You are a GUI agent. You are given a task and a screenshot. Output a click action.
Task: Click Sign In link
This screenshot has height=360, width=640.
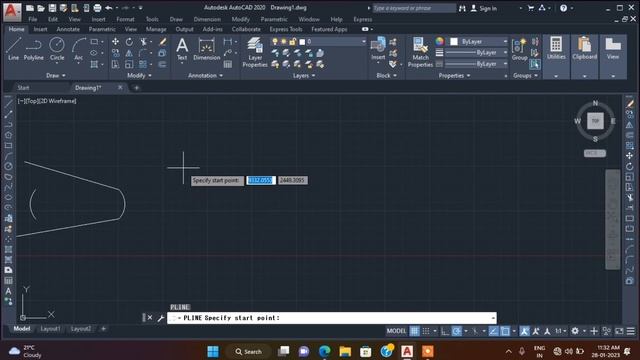click(x=484, y=8)
